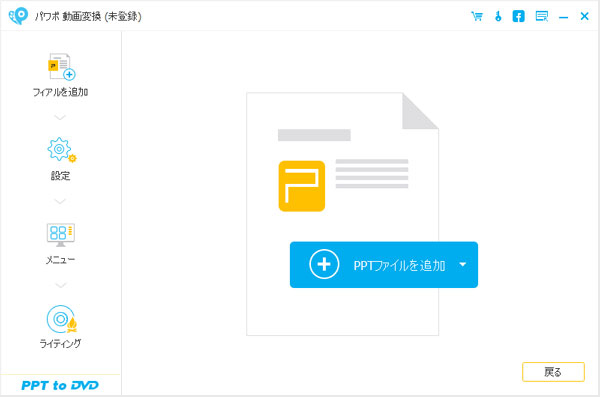
Task: Click the app logo in title bar
Action: pyautogui.click(x=18, y=16)
